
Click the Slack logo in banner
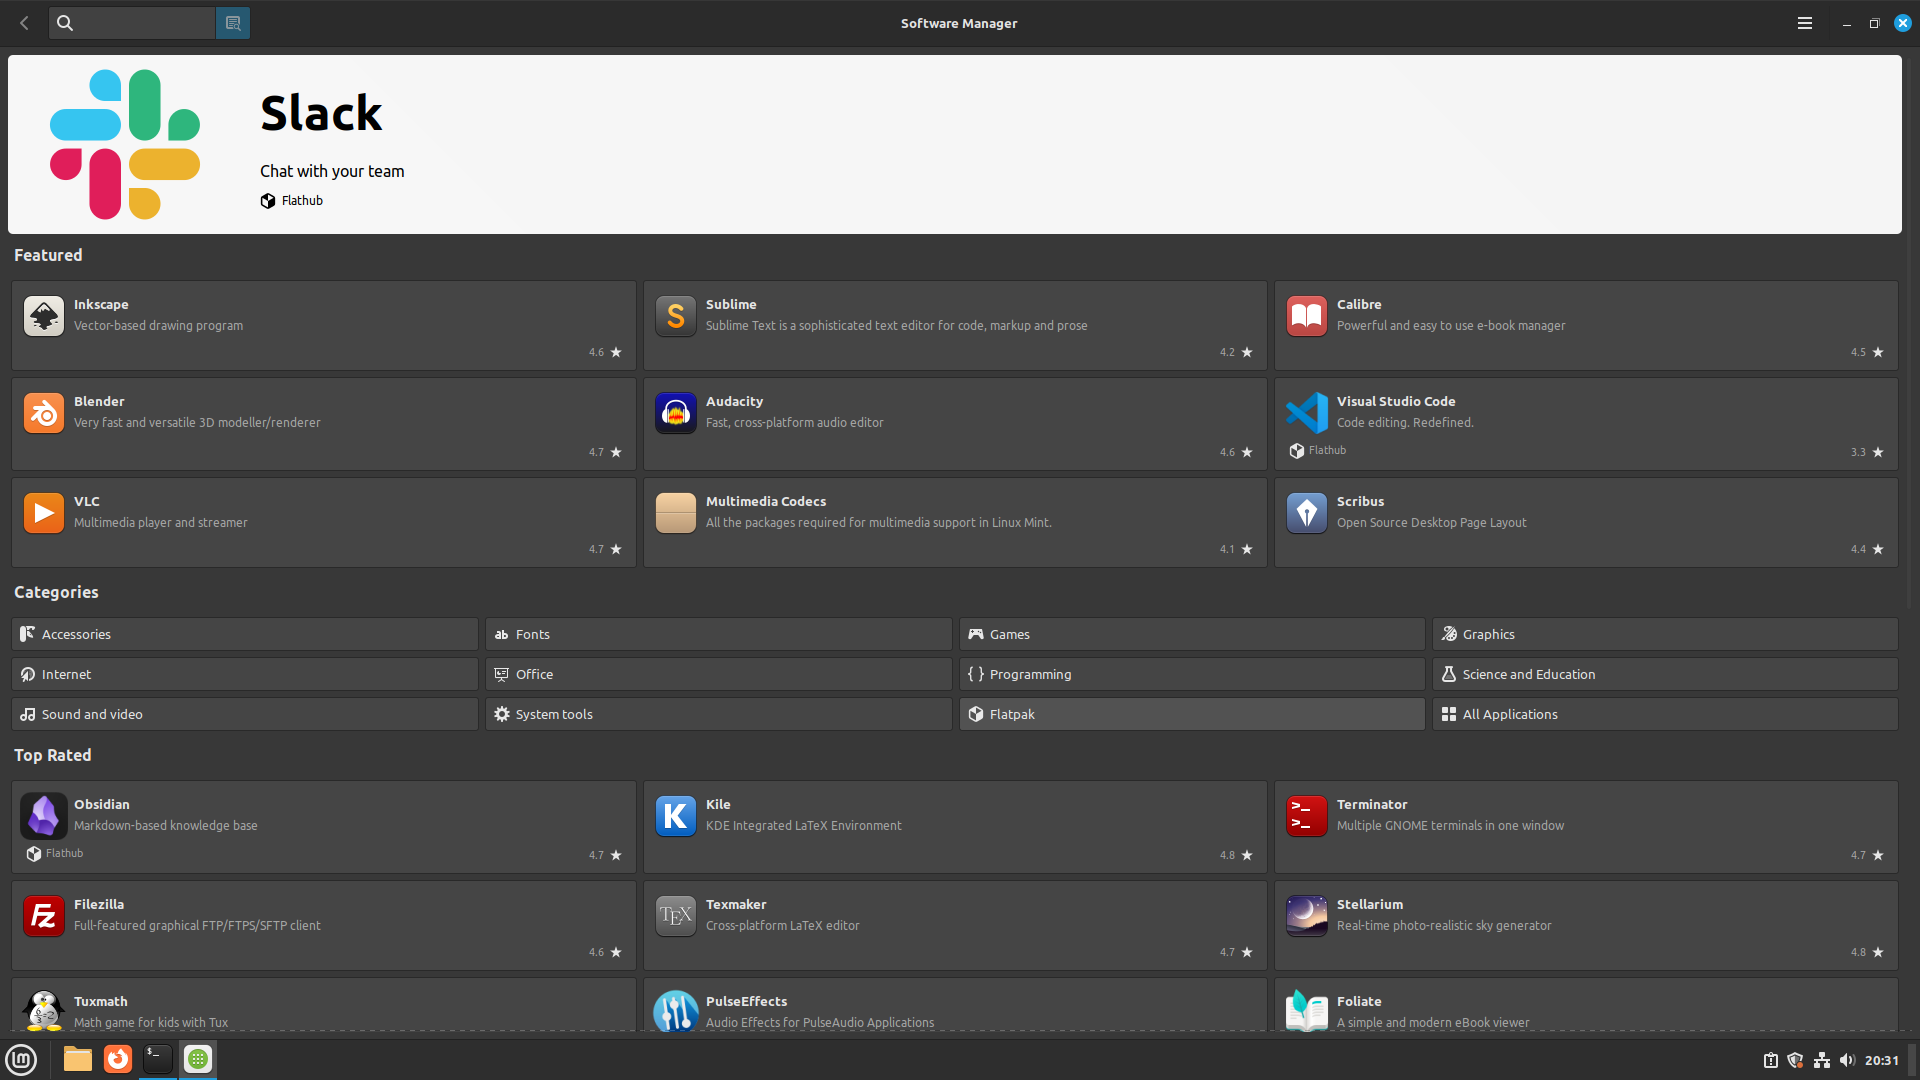(x=125, y=144)
